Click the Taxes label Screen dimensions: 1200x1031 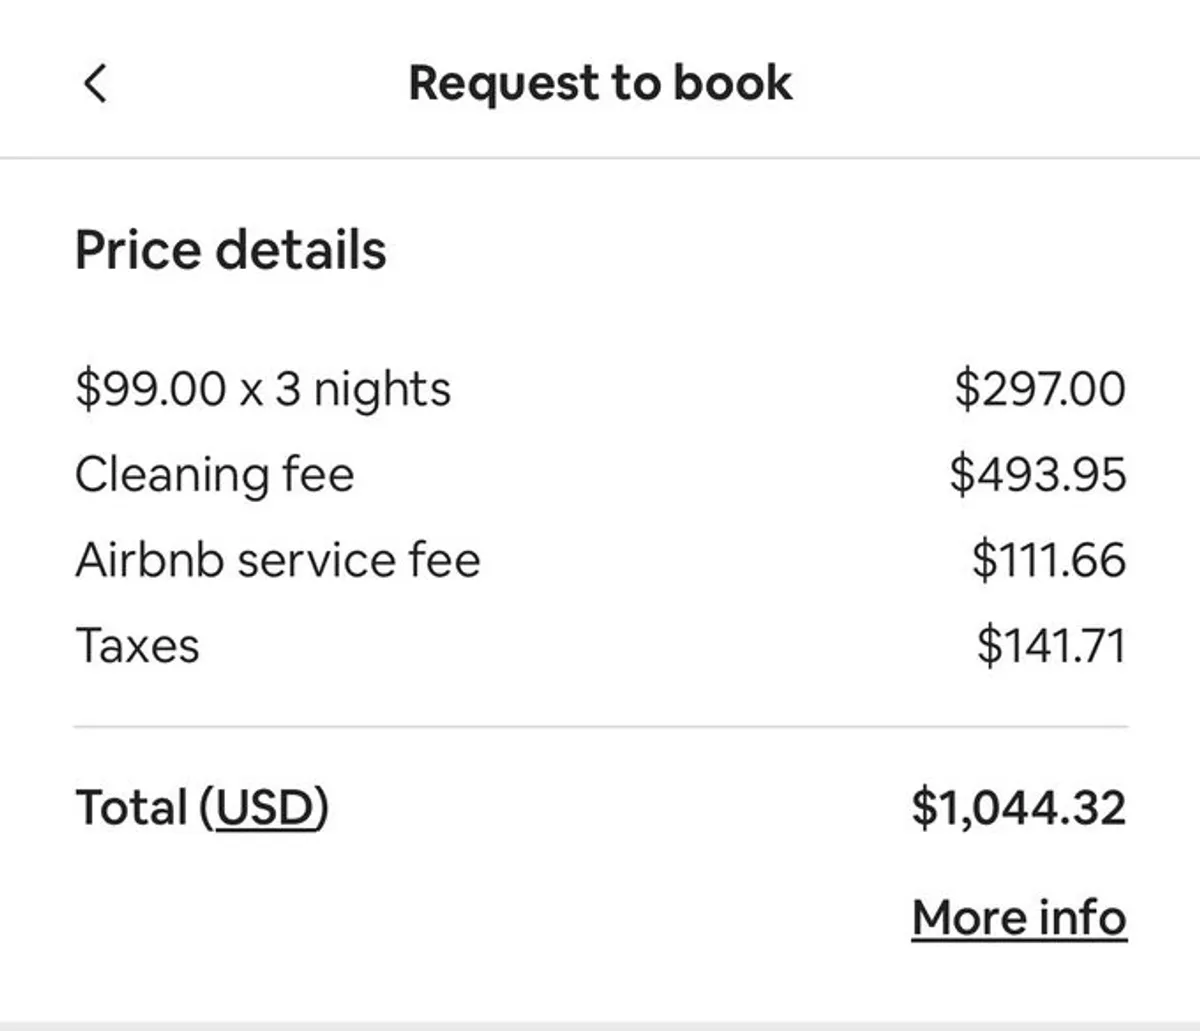(137, 646)
